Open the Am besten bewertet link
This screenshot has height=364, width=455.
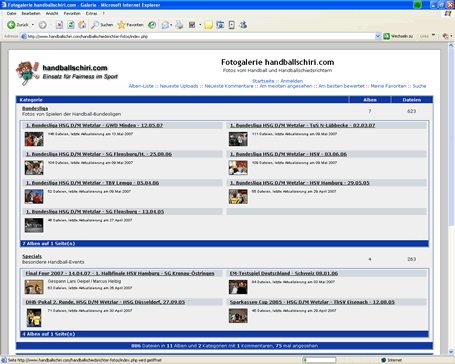coord(341,86)
